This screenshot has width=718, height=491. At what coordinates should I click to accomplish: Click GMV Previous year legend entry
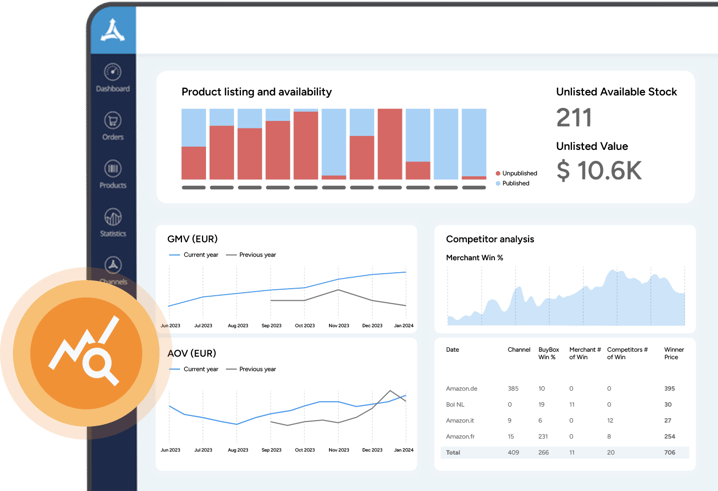click(x=251, y=255)
